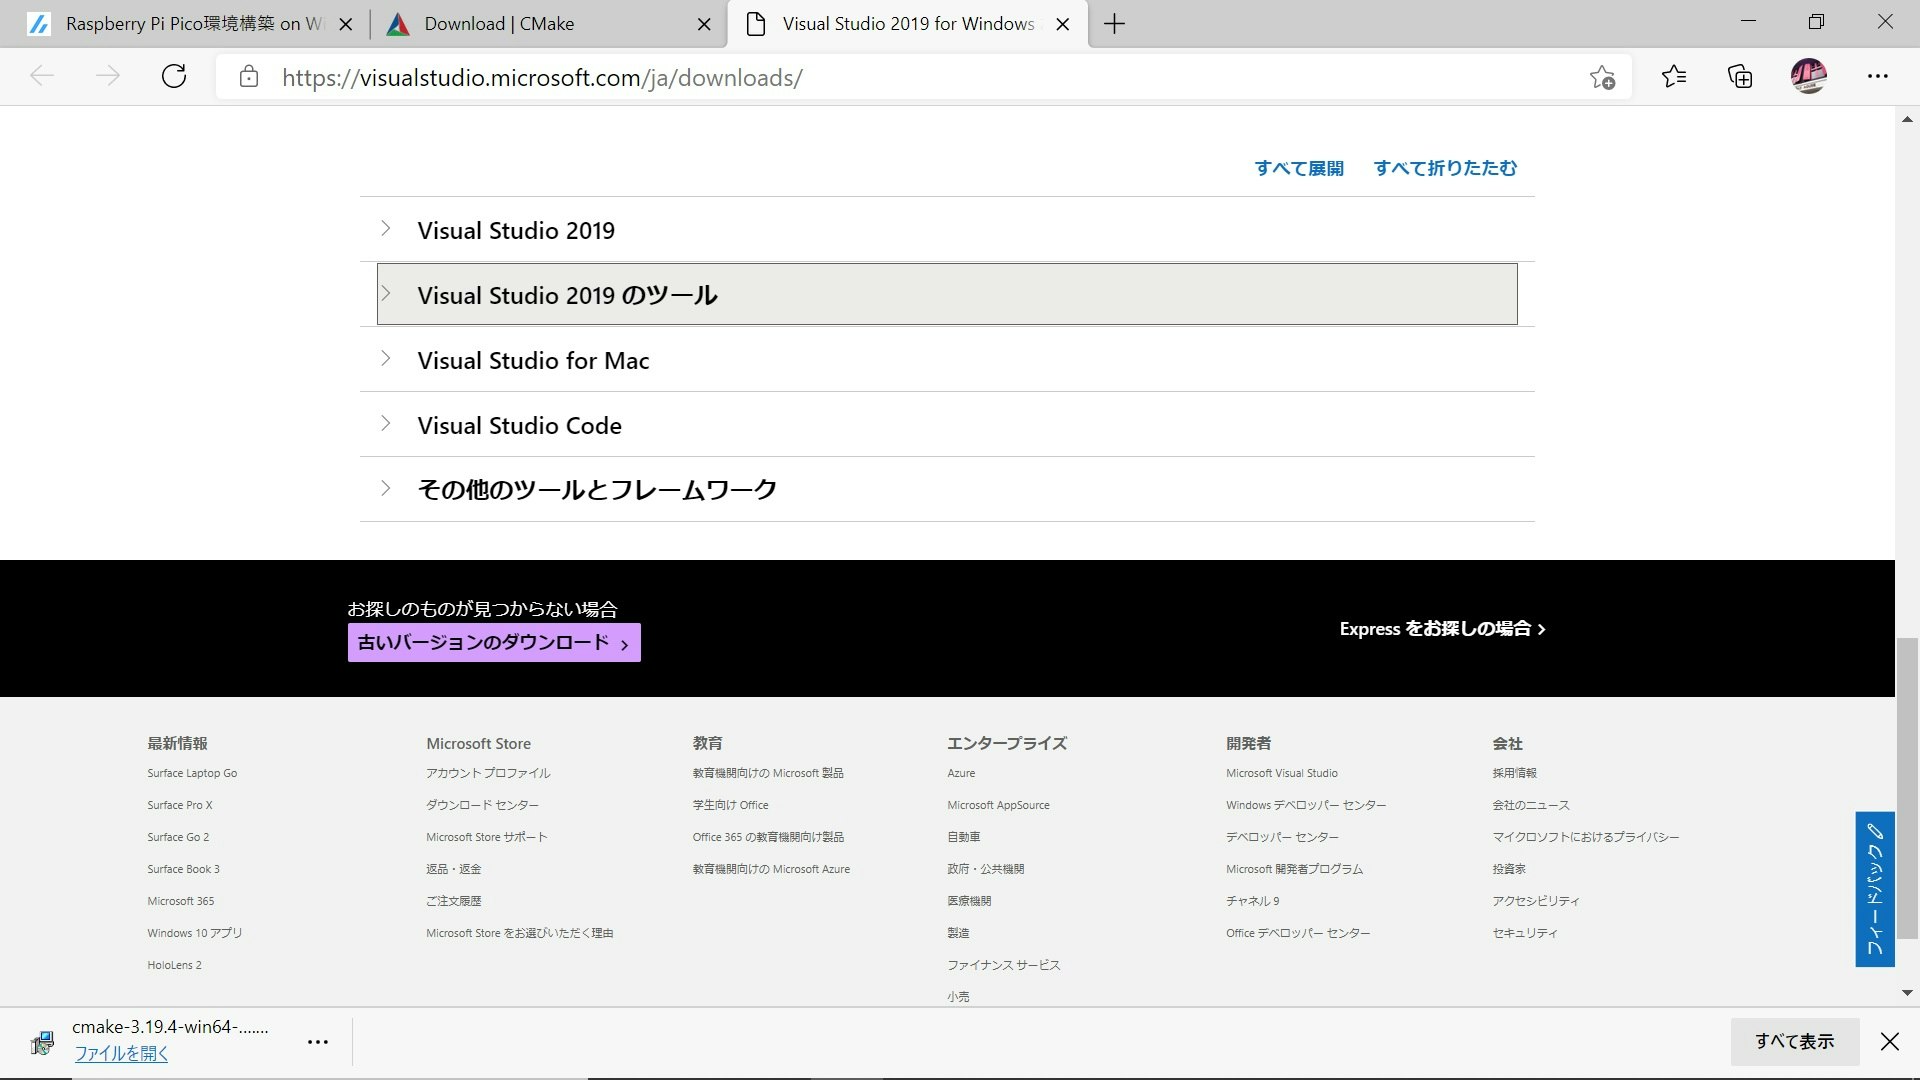The width and height of the screenshot is (1920, 1080).
Task: Open the Settings and more menu
Action: click(x=1878, y=77)
